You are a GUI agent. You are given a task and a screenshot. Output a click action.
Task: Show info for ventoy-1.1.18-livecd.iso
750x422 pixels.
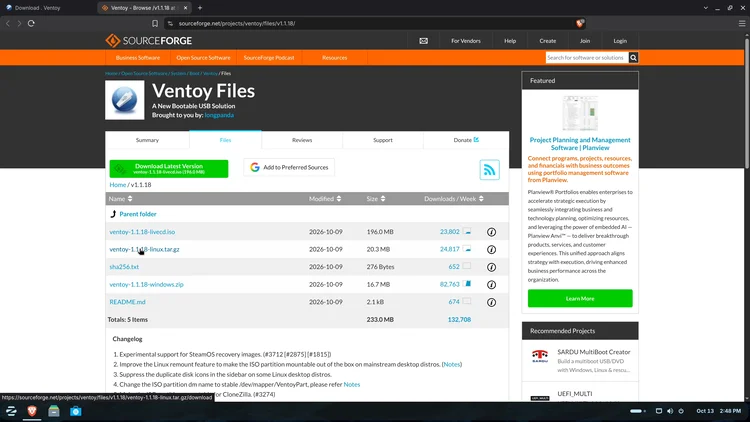coord(491,232)
